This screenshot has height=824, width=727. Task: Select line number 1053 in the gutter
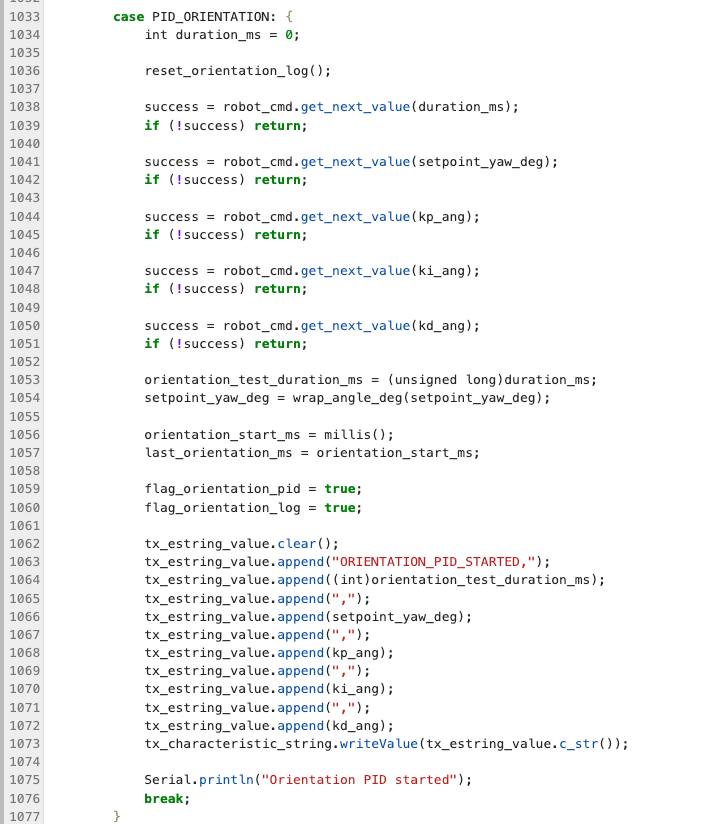point(24,380)
